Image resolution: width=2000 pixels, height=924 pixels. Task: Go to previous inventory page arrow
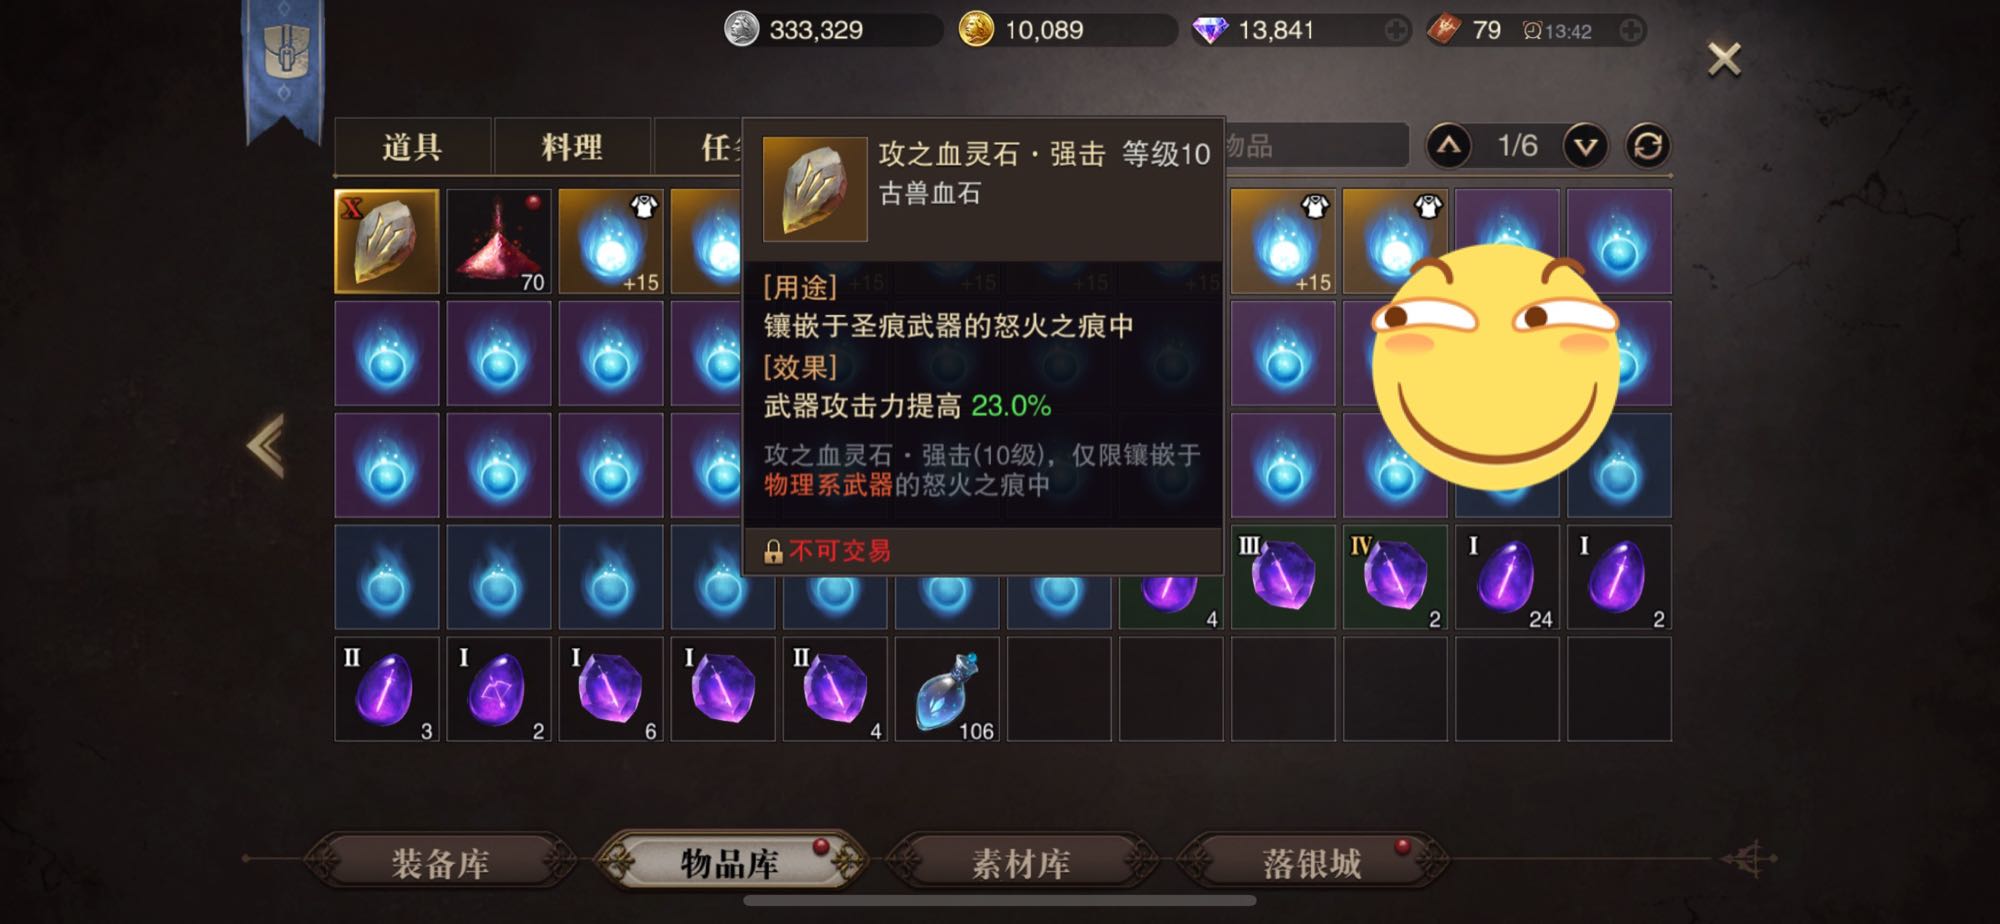coord(1449,147)
